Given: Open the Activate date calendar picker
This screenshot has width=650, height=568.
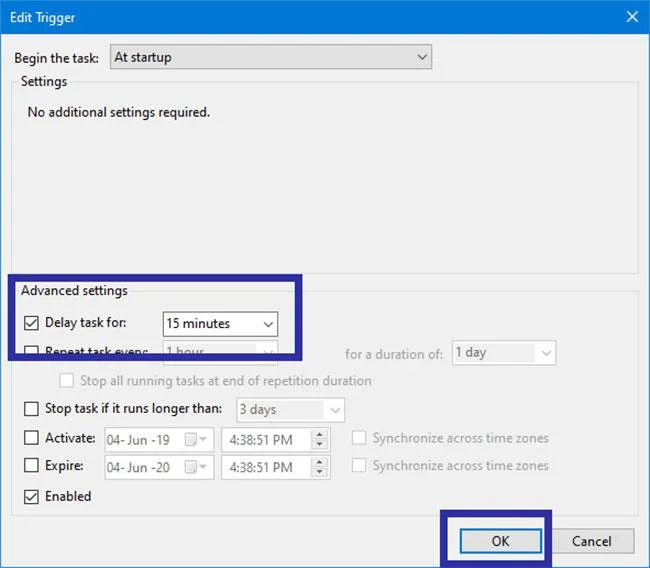Looking at the screenshot, I should [195, 439].
